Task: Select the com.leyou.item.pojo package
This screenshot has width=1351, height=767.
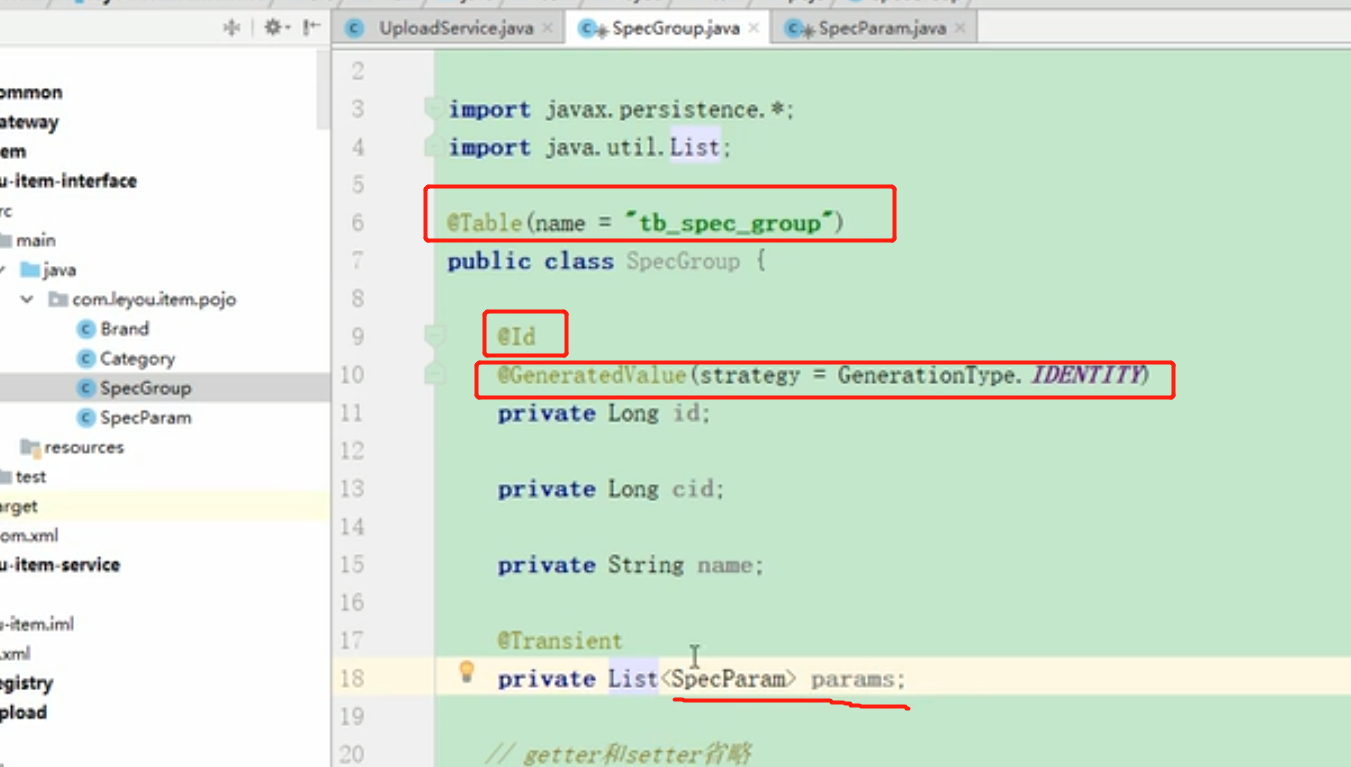Action: pyautogui.click(x=154, y=299)
